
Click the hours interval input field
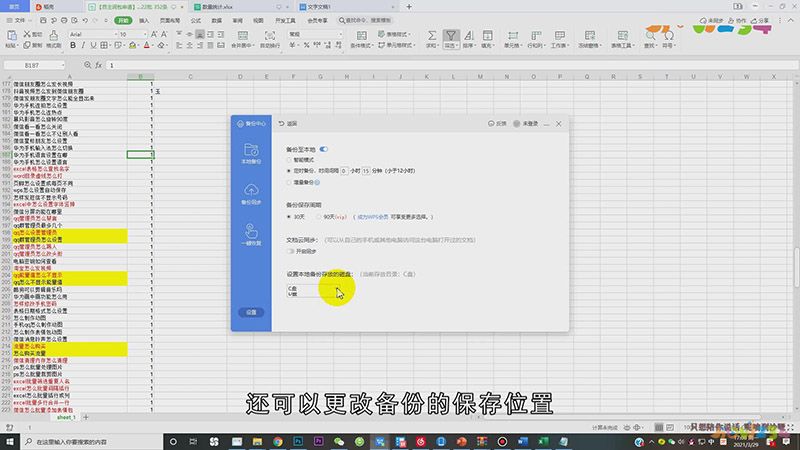[344, 171]
